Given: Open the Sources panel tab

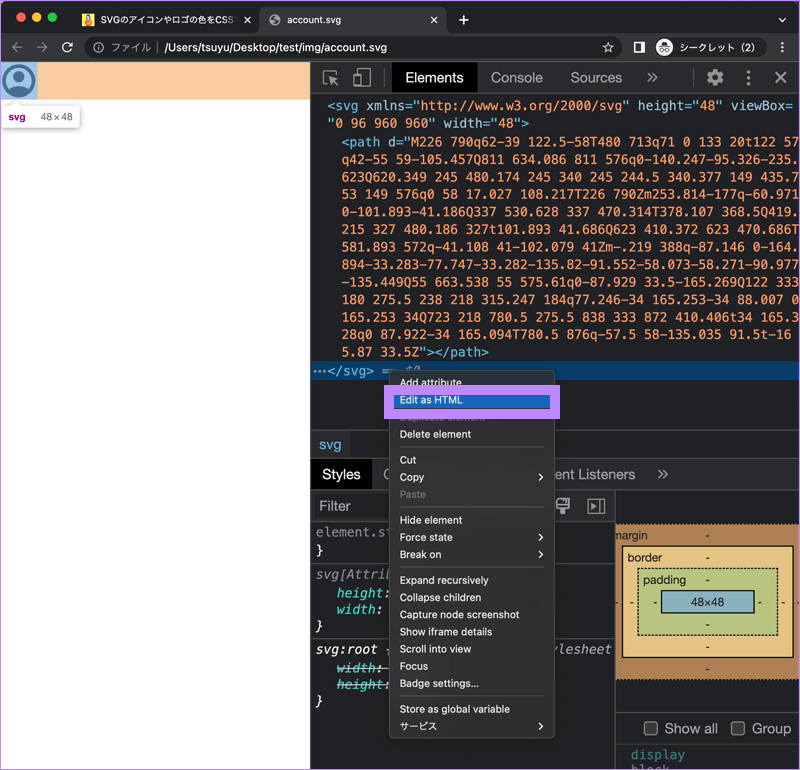Looking at the screenshot, I should click(596, 78).
